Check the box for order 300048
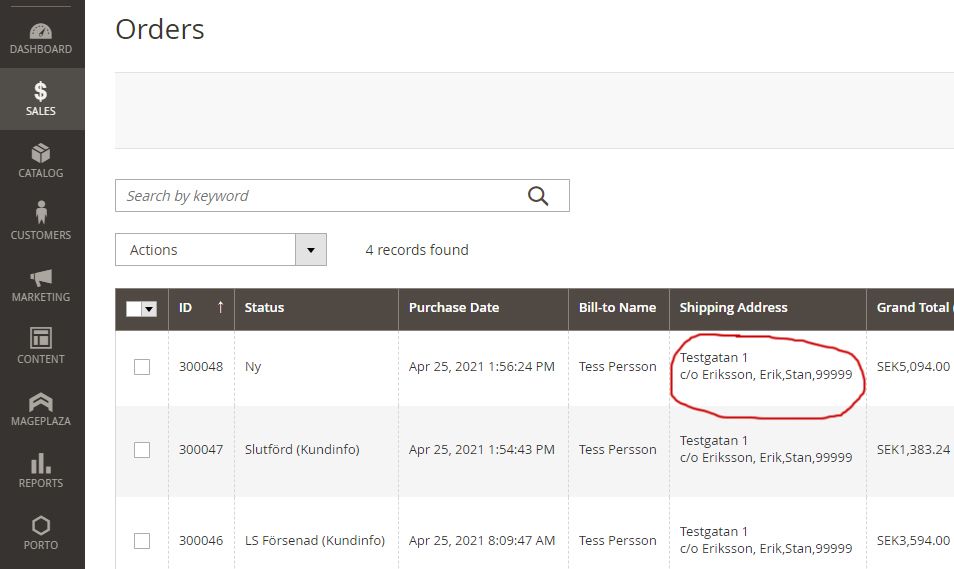 pyautogui.click(x=142, y=367)
